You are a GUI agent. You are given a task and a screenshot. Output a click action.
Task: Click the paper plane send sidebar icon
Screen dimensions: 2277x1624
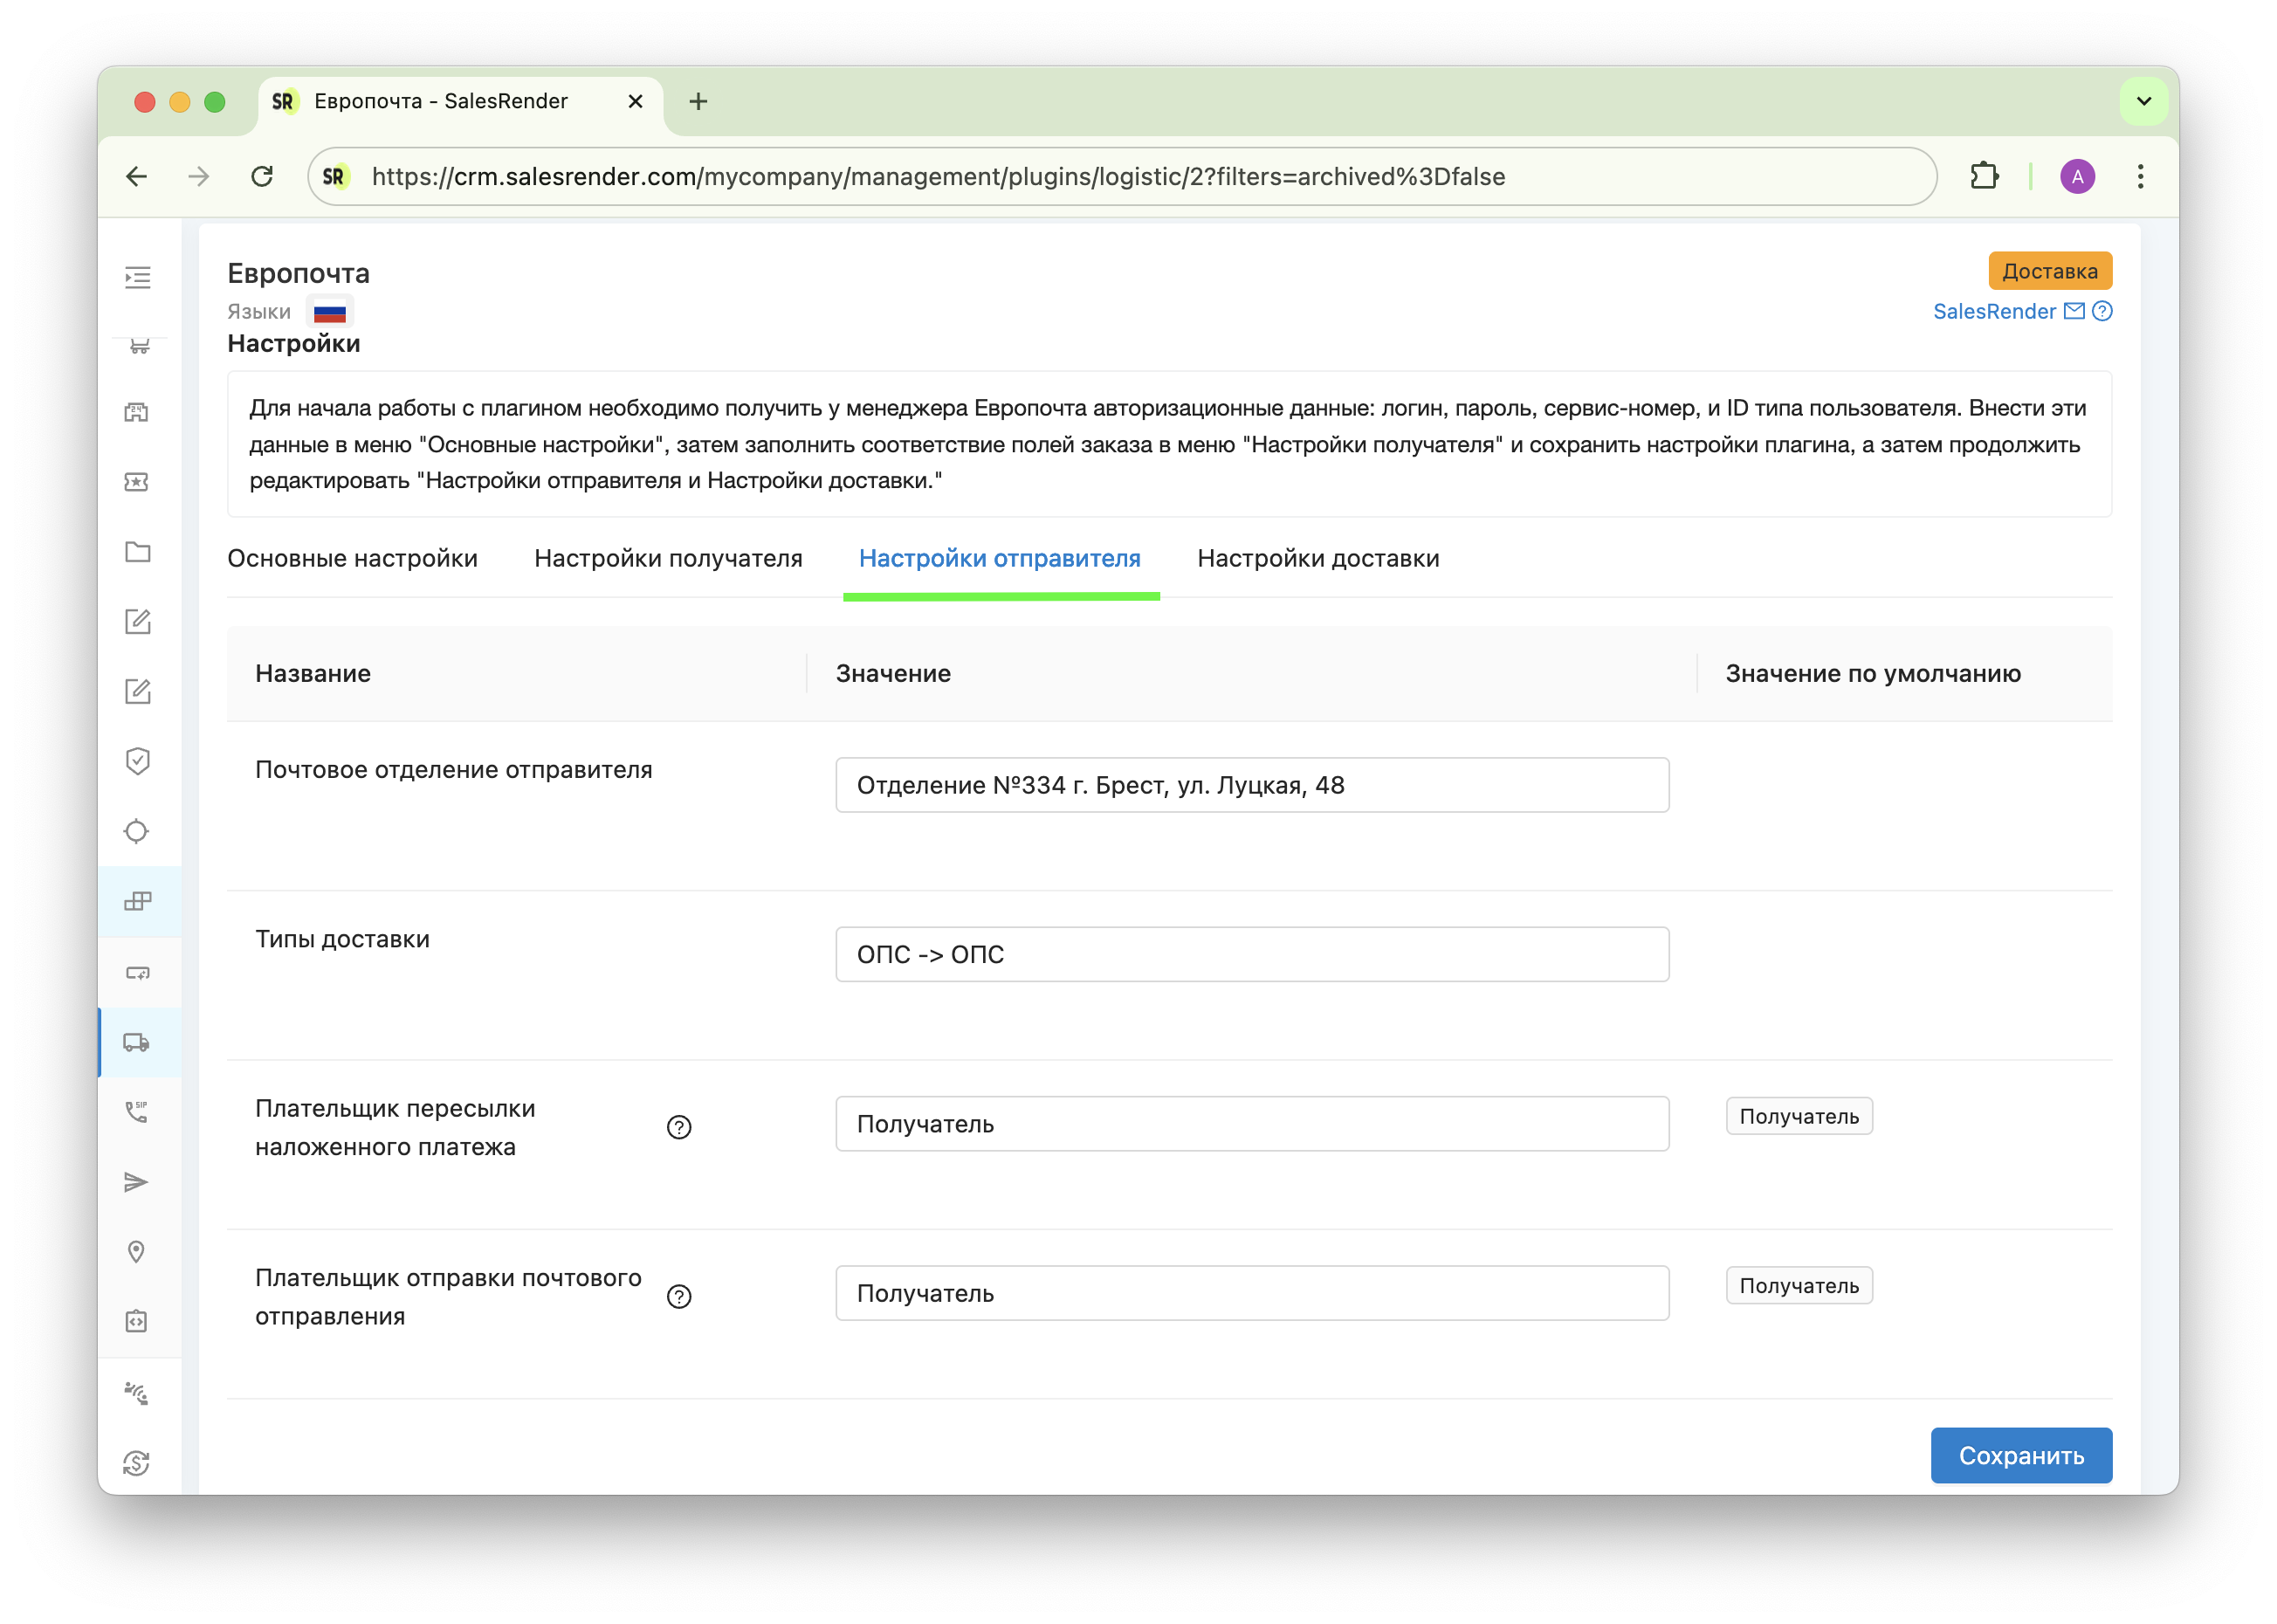[137, 1182]
